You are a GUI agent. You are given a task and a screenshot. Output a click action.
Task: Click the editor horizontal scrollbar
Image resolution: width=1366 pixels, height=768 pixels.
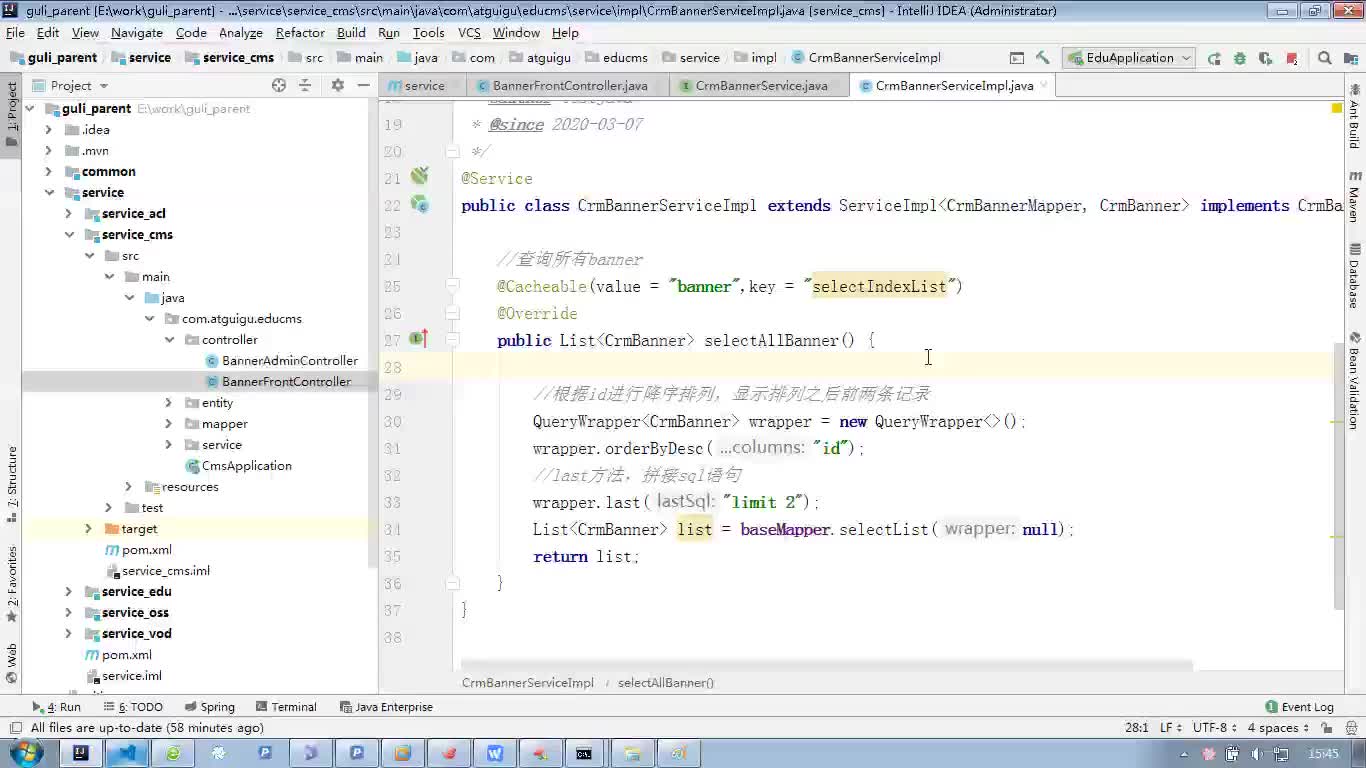(825, 666)
